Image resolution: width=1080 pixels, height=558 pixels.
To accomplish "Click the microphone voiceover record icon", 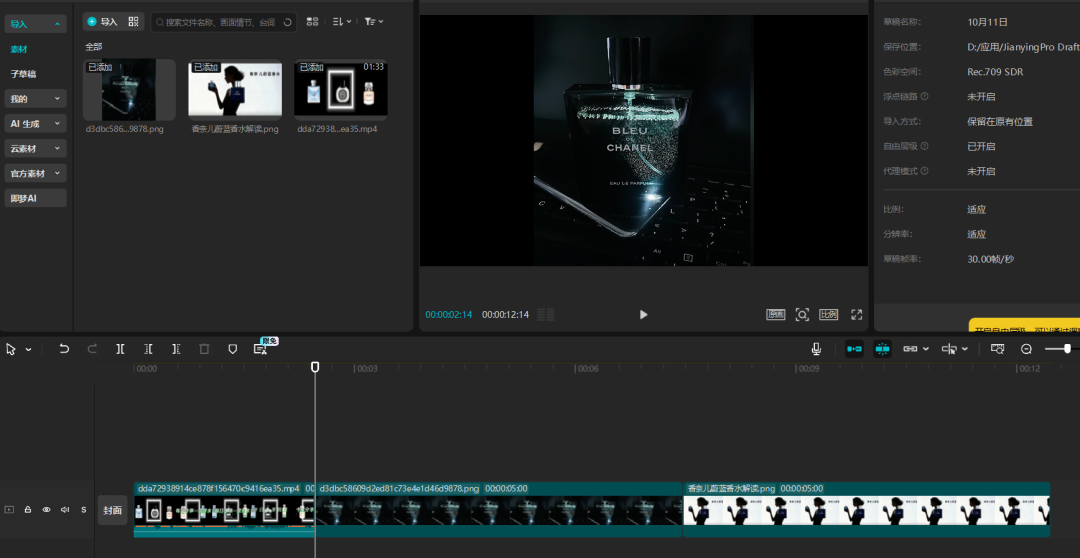I will (x=816, y=349).
